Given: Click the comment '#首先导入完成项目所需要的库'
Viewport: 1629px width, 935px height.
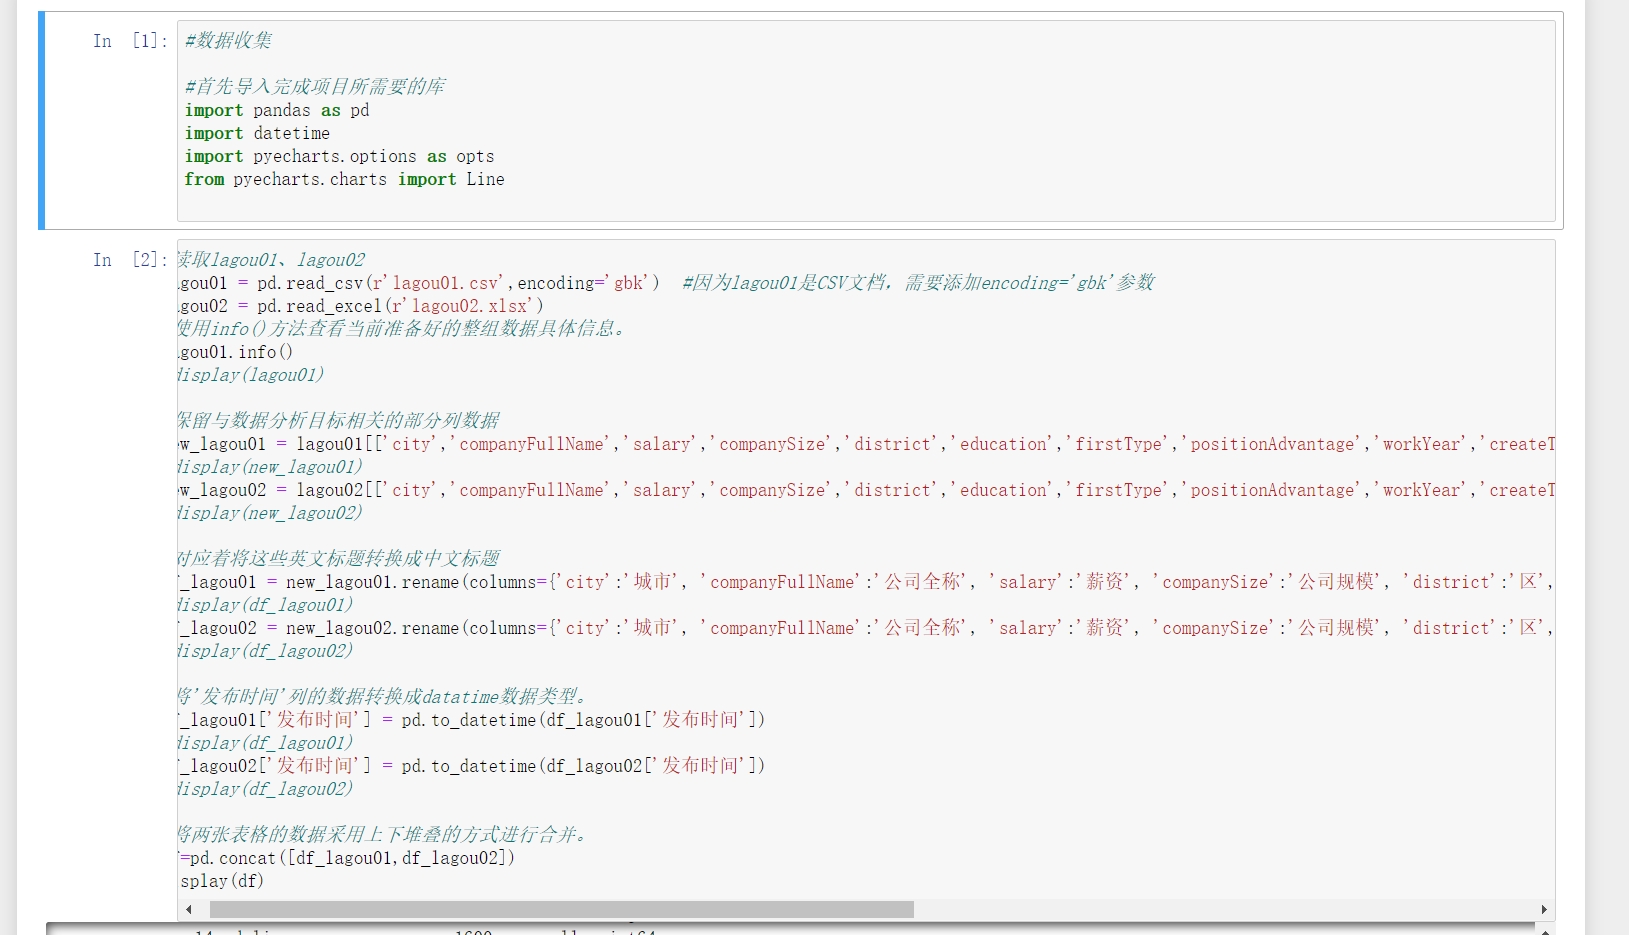Looking at the screenshot, I should pos(315,87).
